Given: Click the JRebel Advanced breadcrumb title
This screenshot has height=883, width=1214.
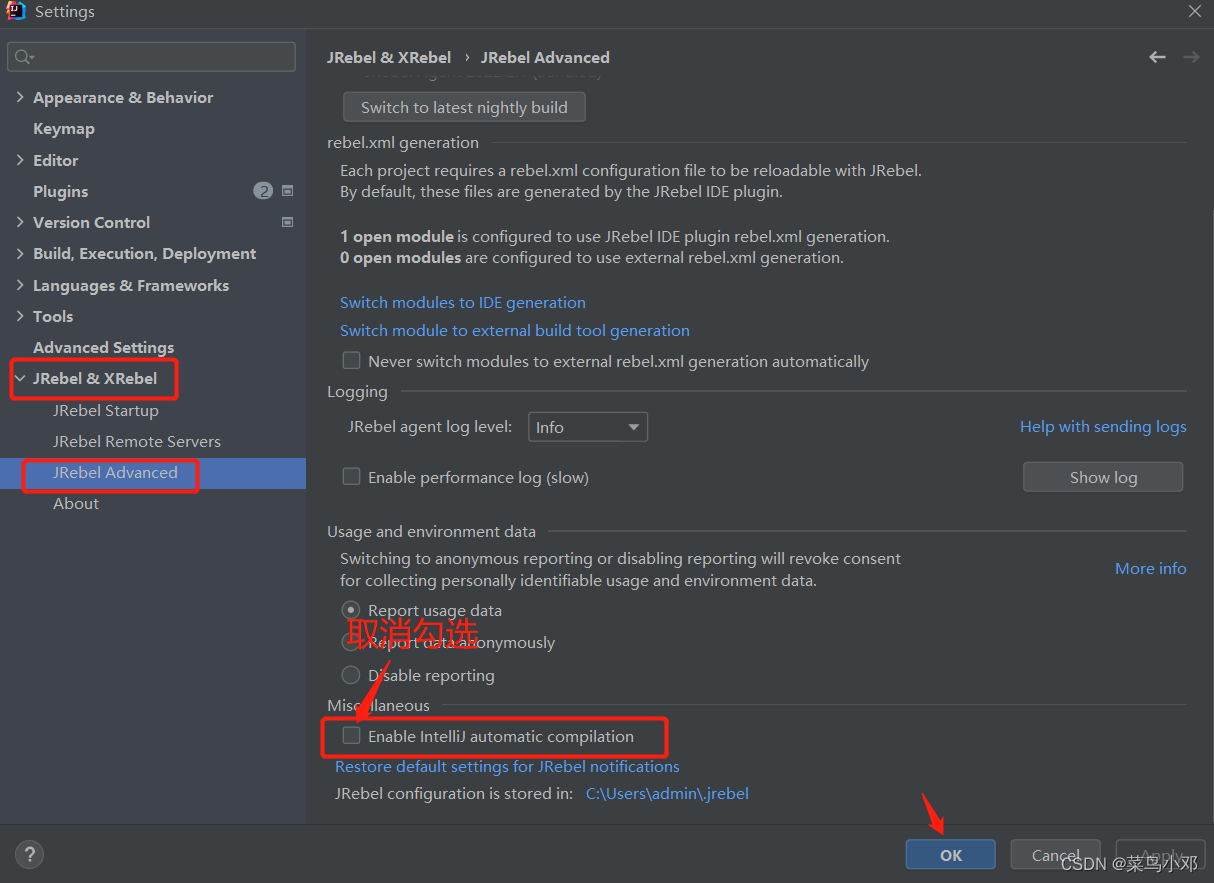Looking at the screenshot, I should click(545, 57).
